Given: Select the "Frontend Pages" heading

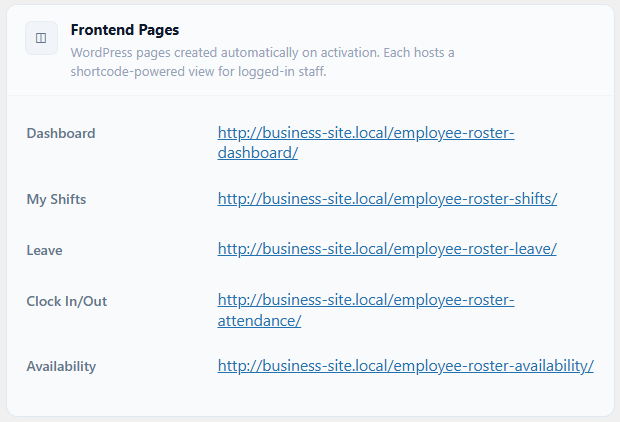Looking at the screenshot, I should 125,30.
